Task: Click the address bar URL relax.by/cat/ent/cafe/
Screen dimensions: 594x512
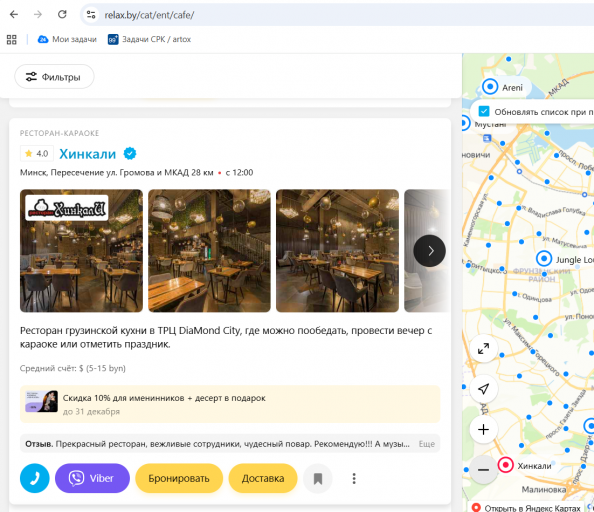Action: click(x=149, y=15)
